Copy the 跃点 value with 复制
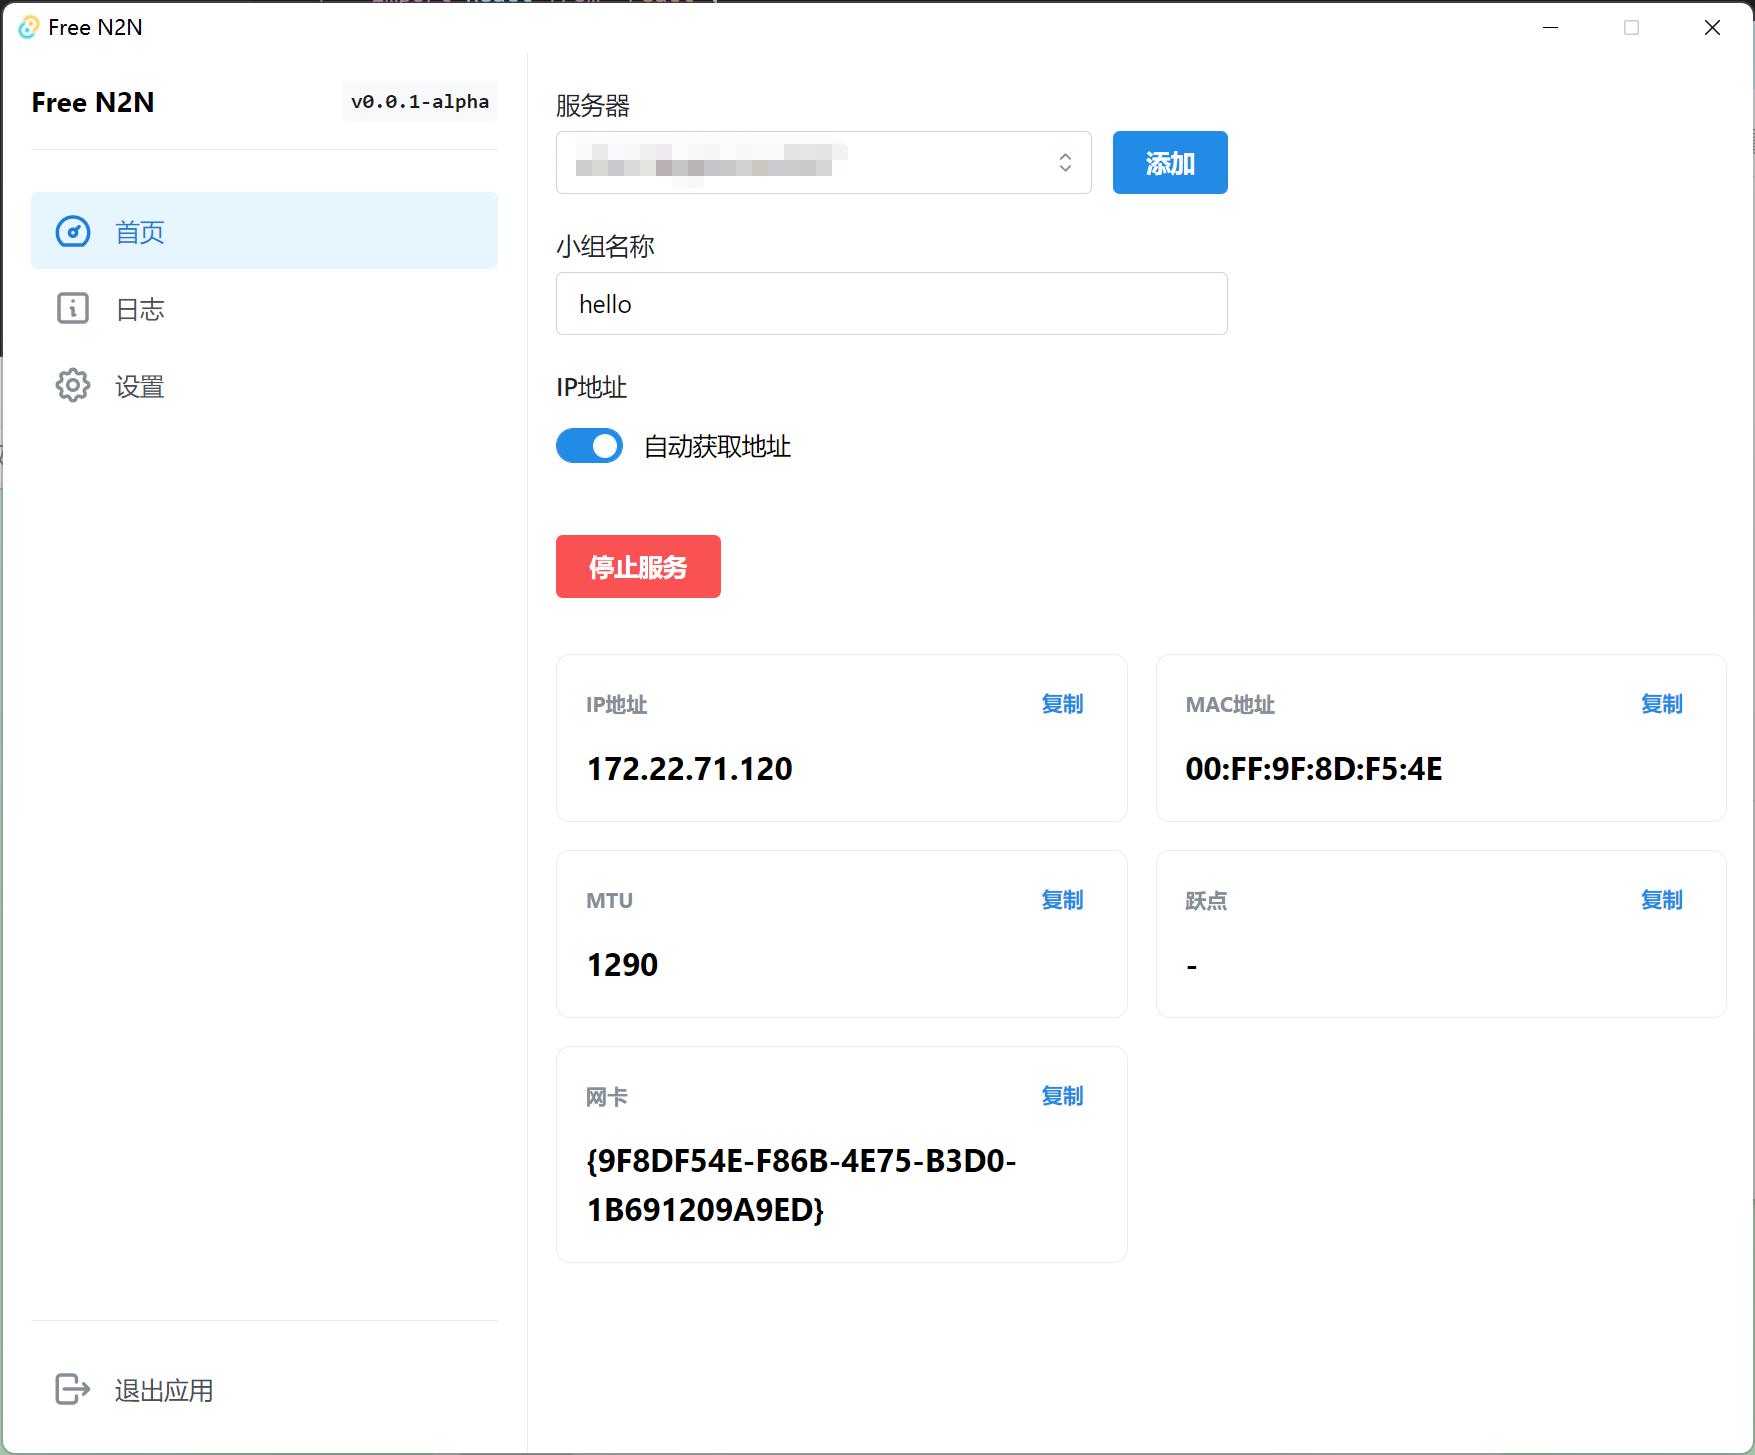Image resolution: width=1755 pixels, height=1455 pixels. (x=1661, y=900)
